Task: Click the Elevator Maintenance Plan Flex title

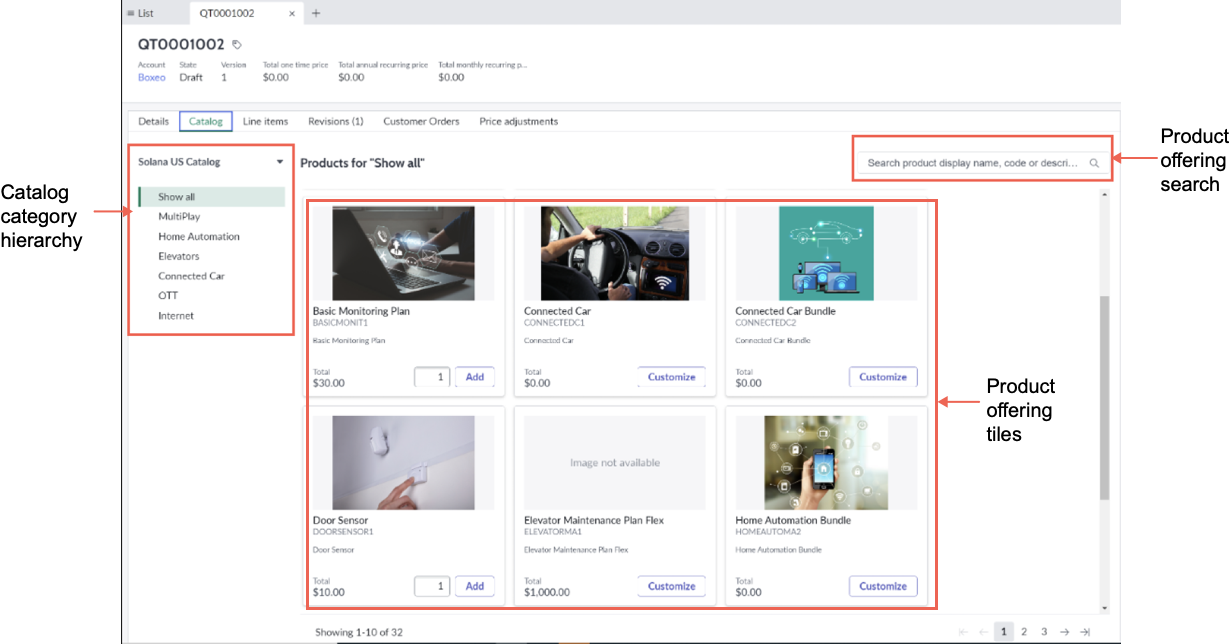Action: [594, 520]
